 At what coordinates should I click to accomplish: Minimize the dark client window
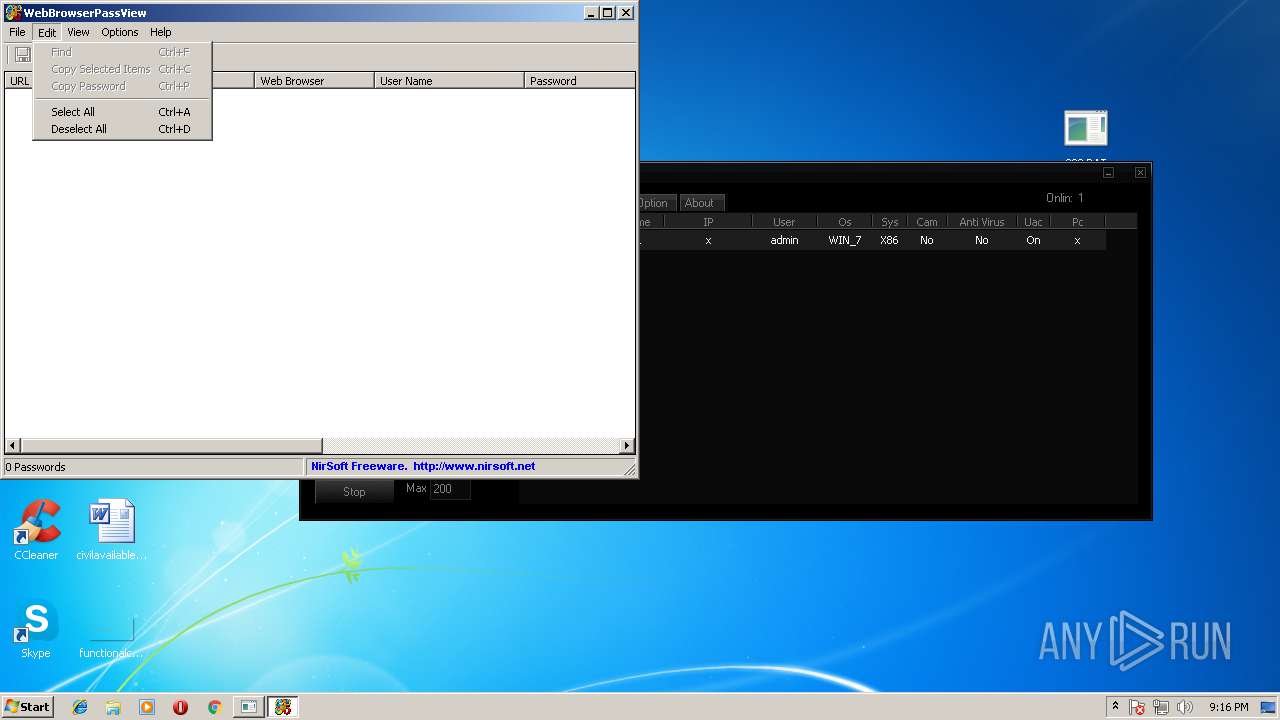point(1108,173)
